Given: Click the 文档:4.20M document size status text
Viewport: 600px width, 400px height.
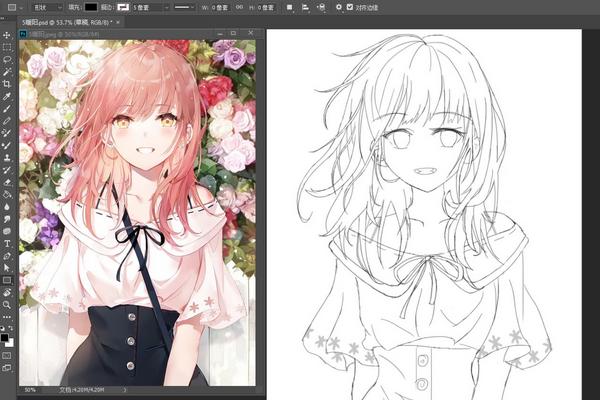Looking at the screenshot, I should point(82,390).
